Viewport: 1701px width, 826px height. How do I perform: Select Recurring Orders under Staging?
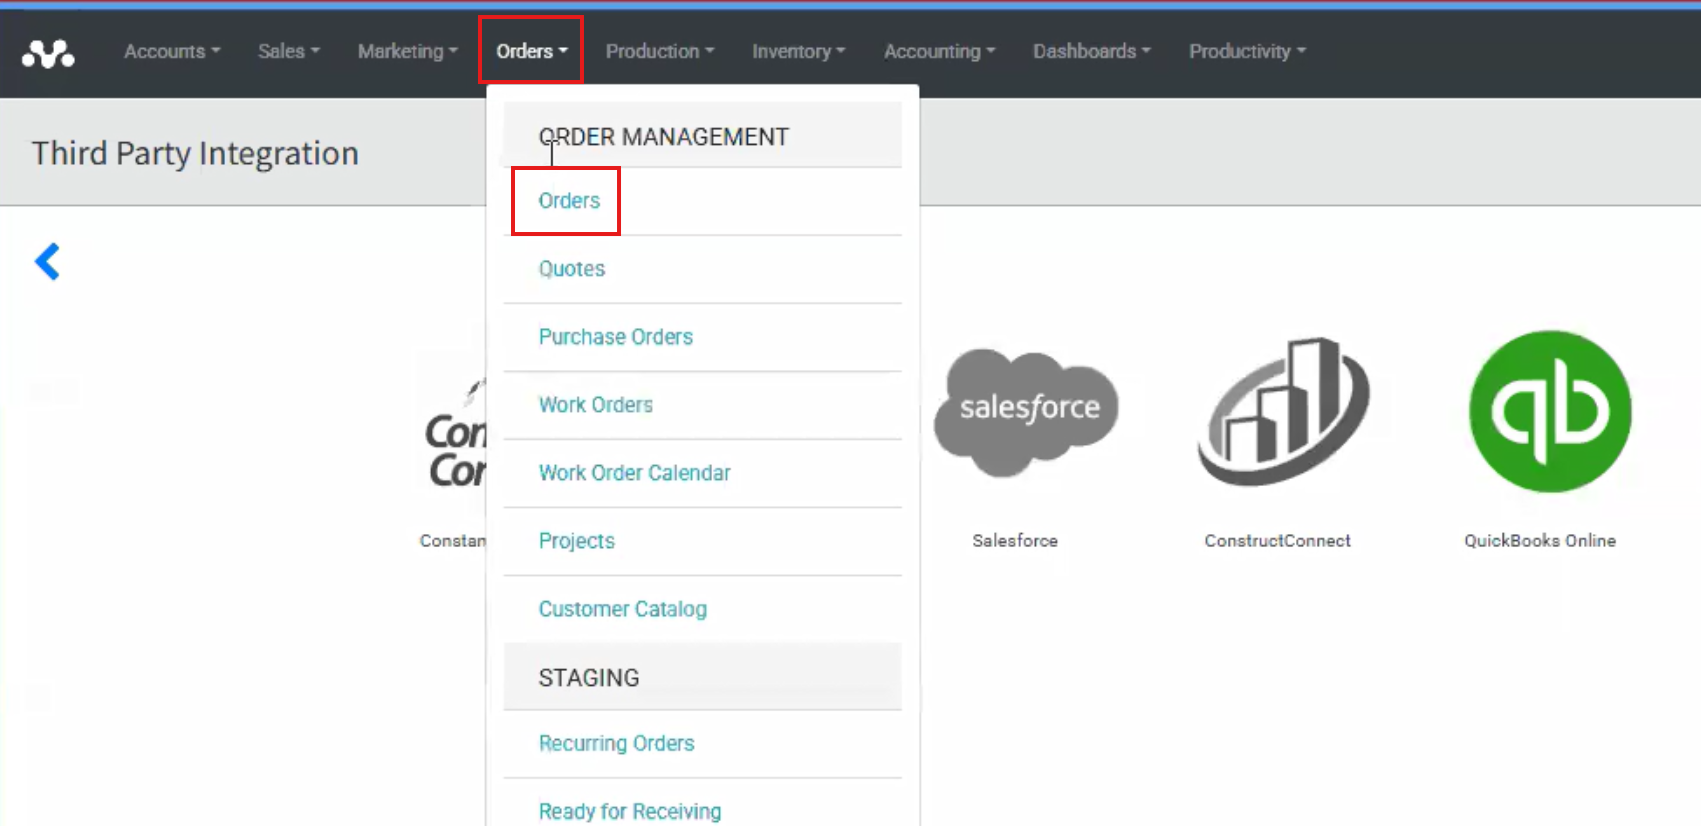coord(616,744)
